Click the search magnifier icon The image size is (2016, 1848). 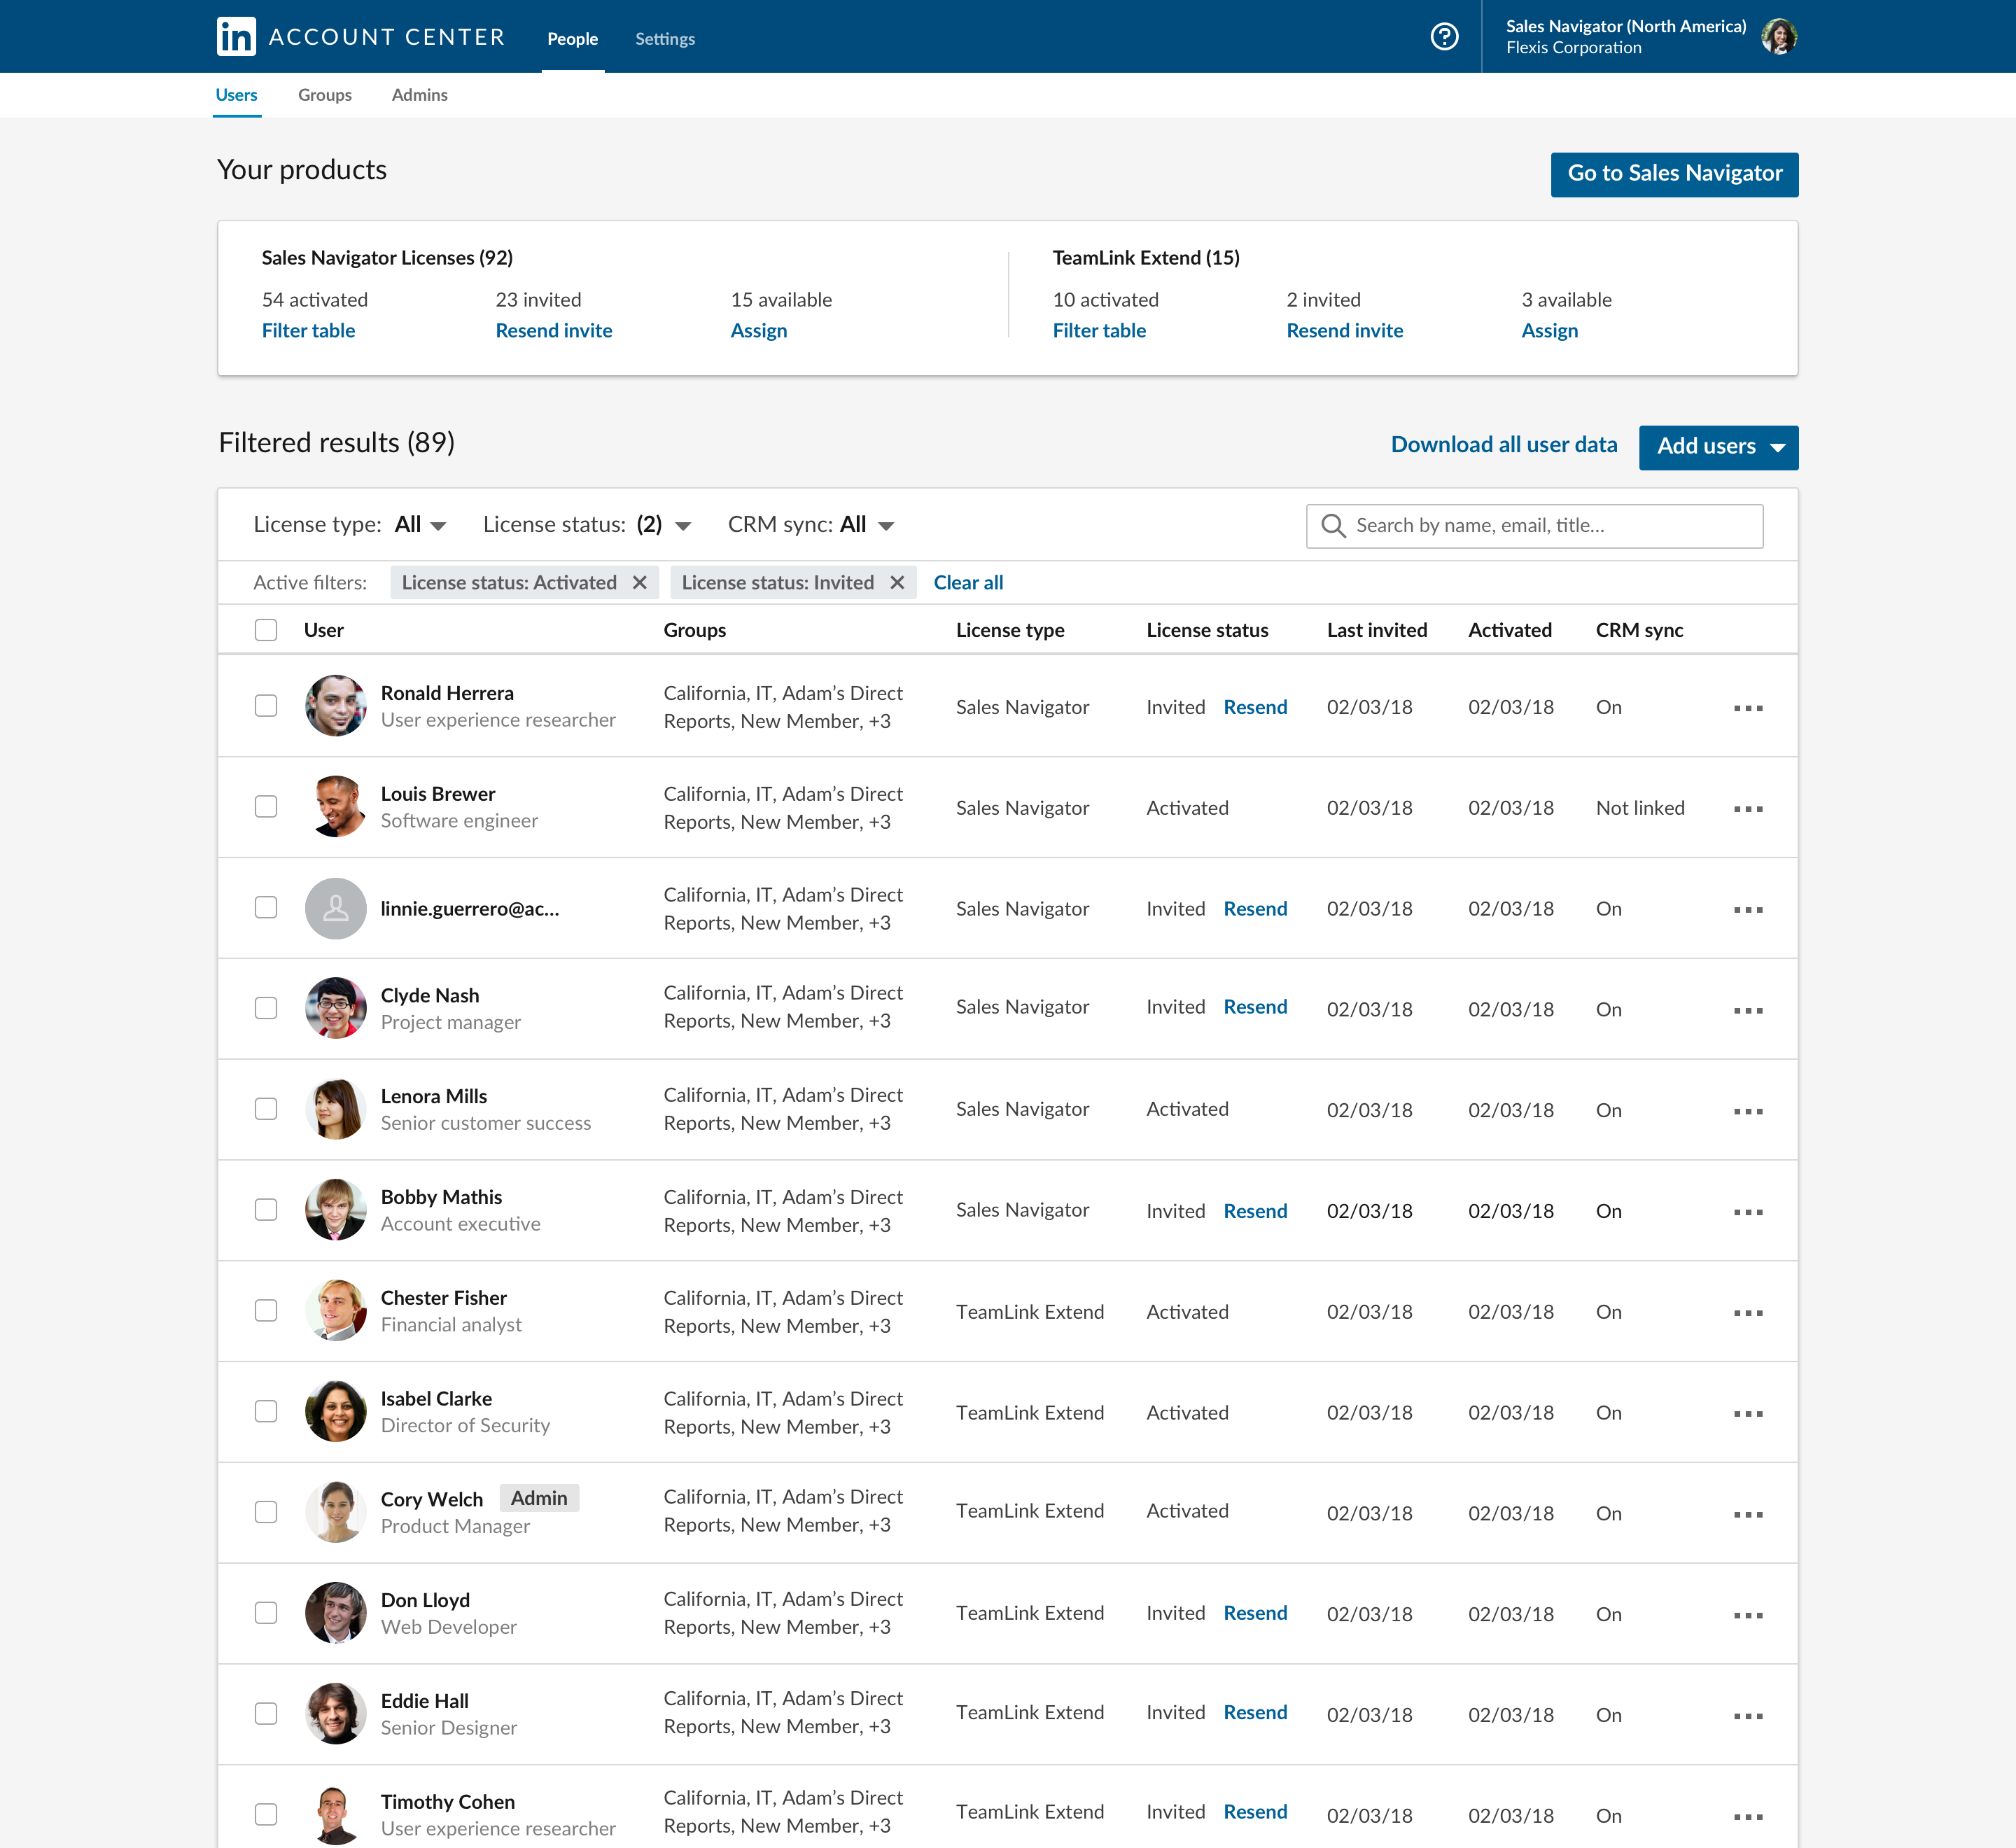click(1333, 526)
